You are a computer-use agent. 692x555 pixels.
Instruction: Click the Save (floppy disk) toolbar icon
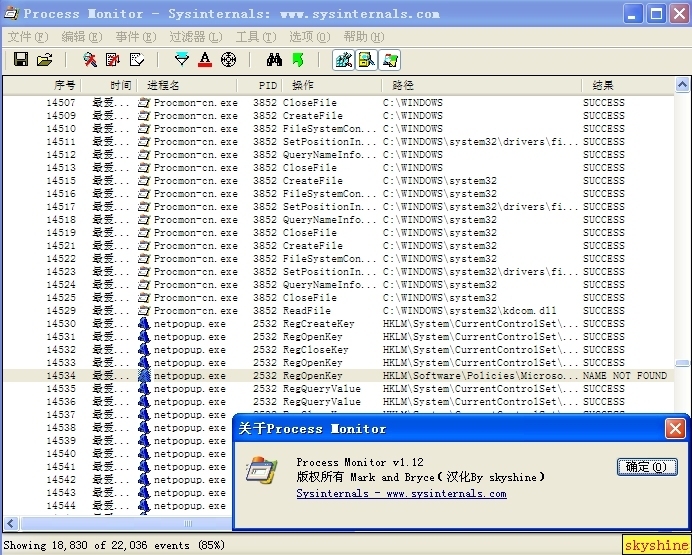coord(21,59)
